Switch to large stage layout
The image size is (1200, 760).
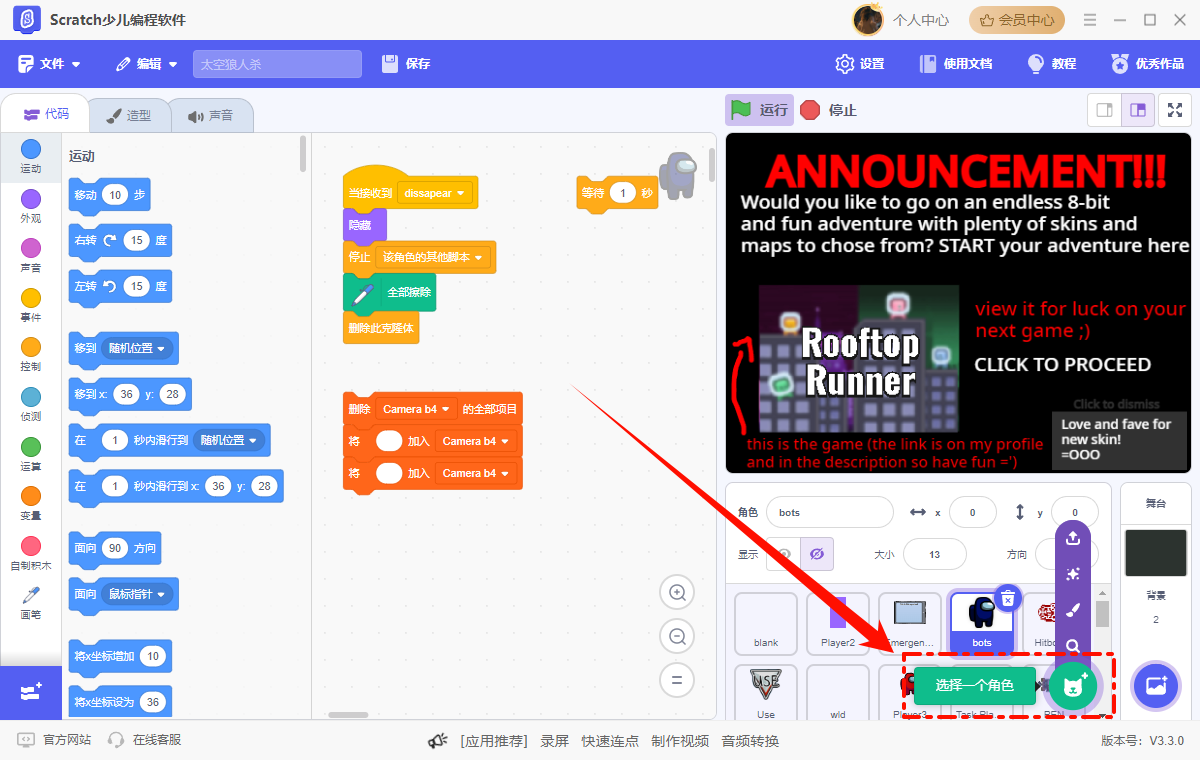click(x=1138, y=110)
